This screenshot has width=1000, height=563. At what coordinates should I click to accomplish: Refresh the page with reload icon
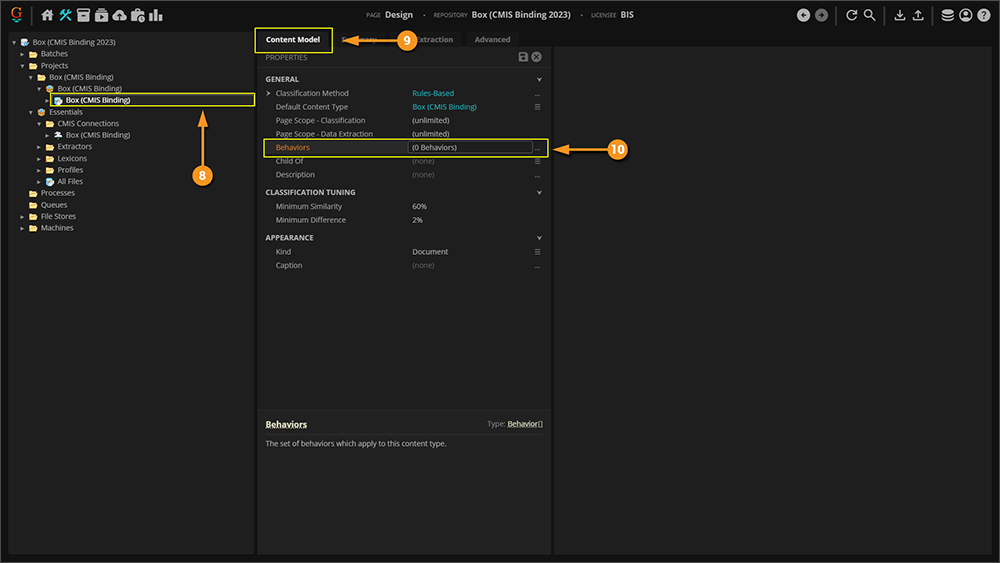tap(851, 15)
